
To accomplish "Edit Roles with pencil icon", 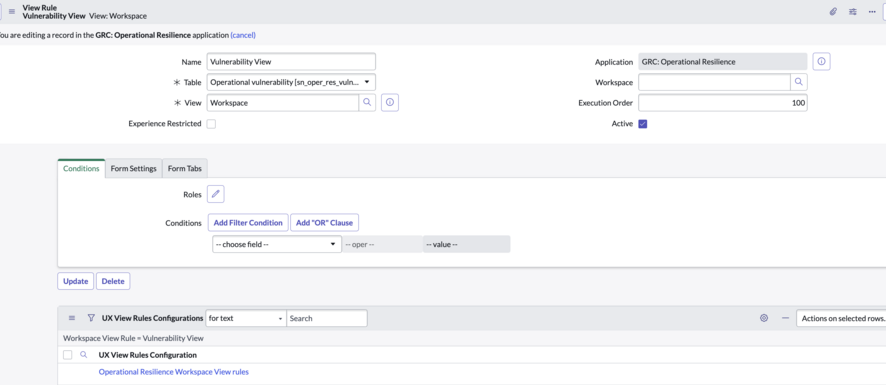I will [x=215, y=194].
